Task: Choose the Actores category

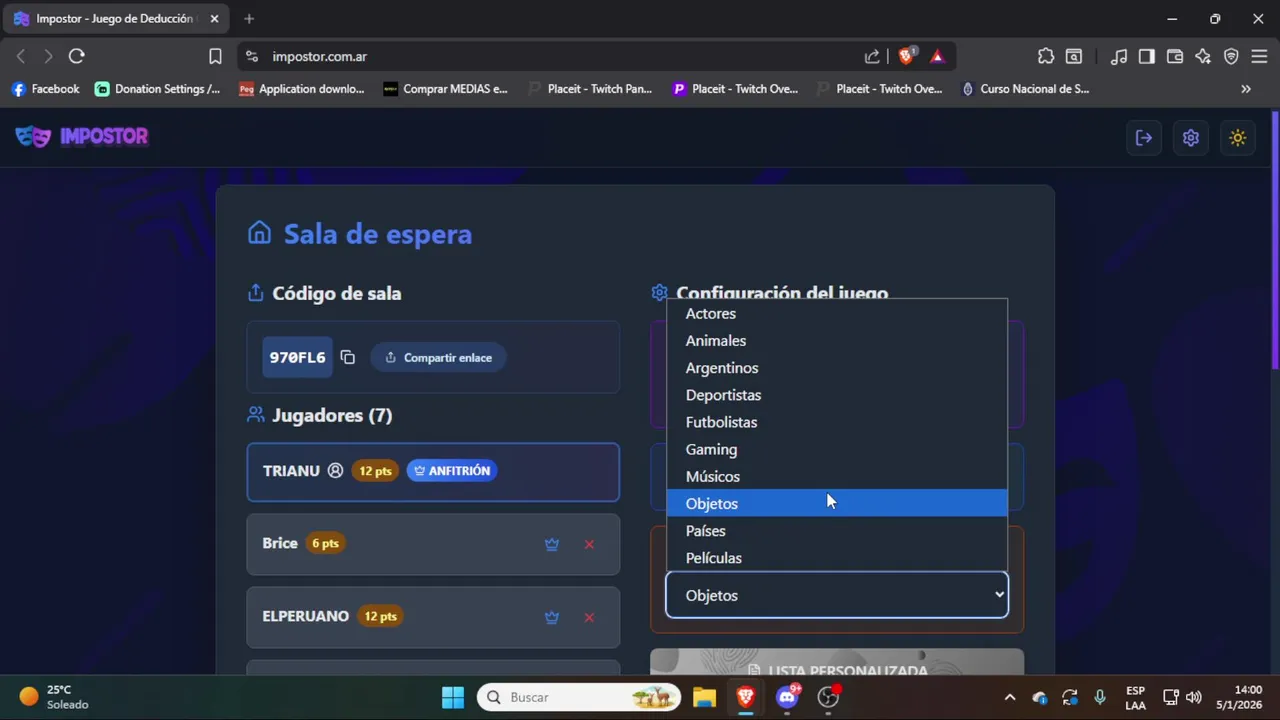Action: click(x=837, y=314)
